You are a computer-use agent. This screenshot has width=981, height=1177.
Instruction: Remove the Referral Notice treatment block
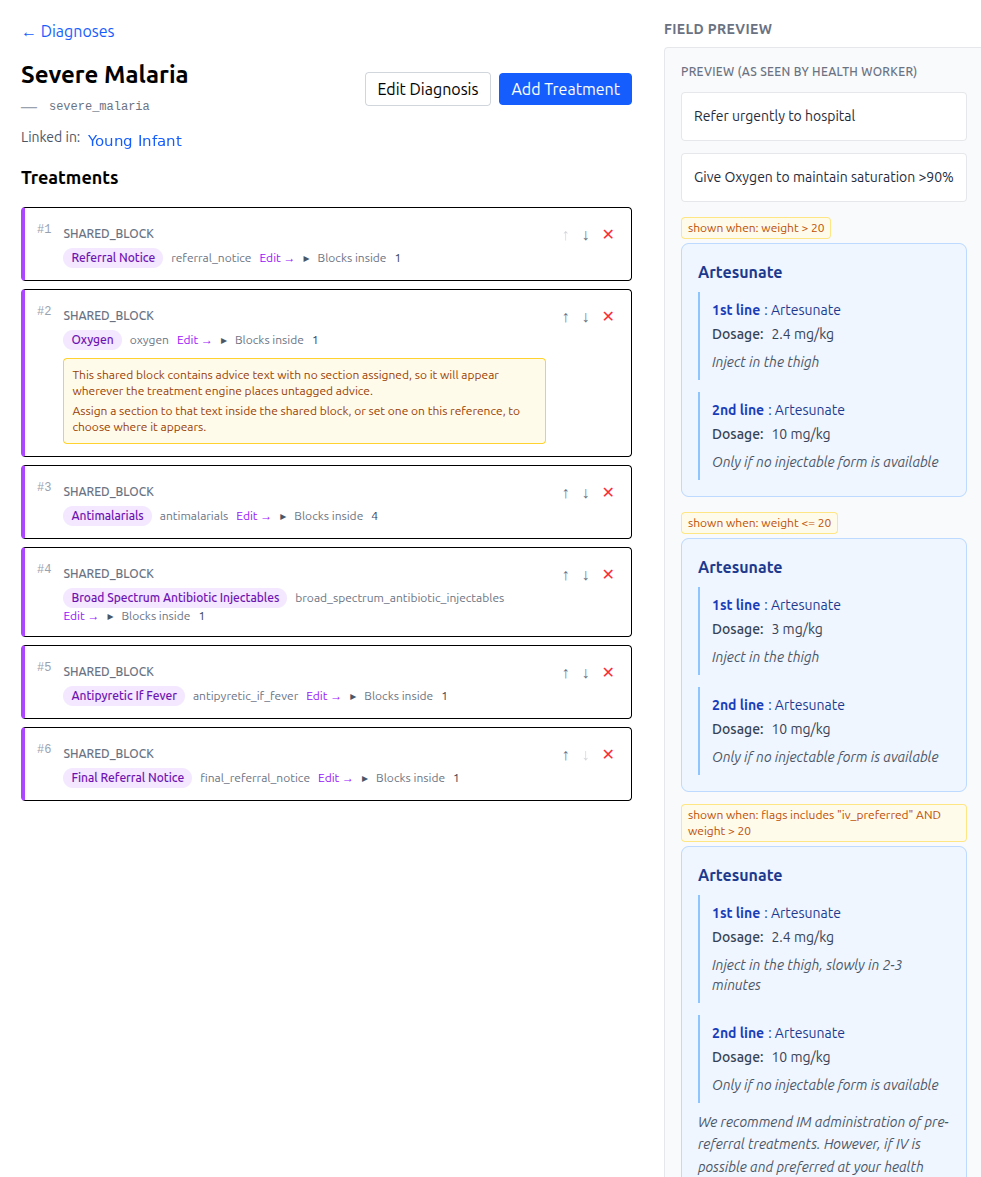(x=608, y=235)
